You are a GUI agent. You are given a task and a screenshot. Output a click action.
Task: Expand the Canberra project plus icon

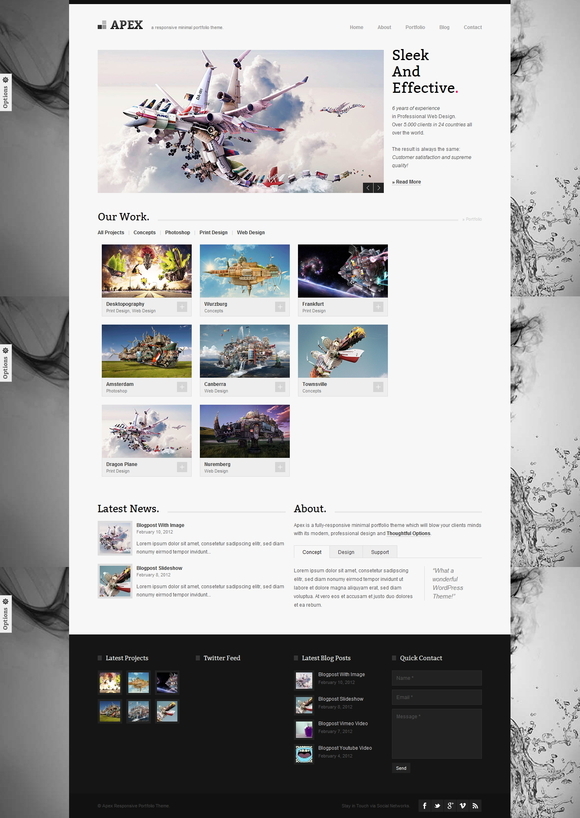click(280, 387)
